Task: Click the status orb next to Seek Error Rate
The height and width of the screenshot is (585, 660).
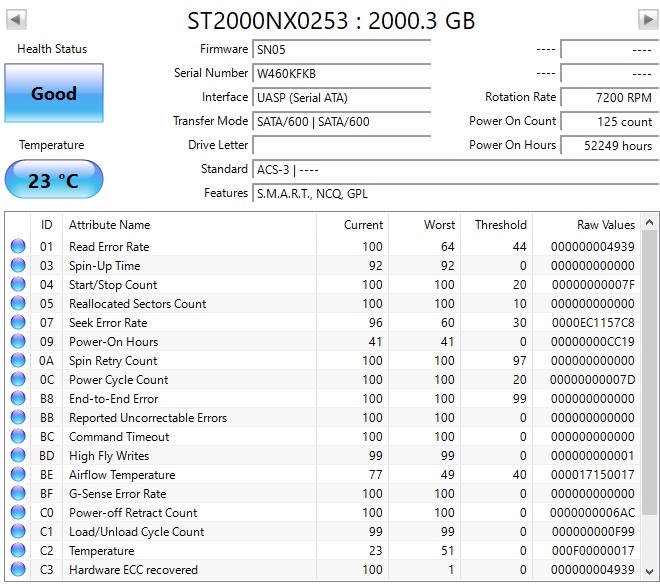Action: pyautogui.click(x=18, y=323)
